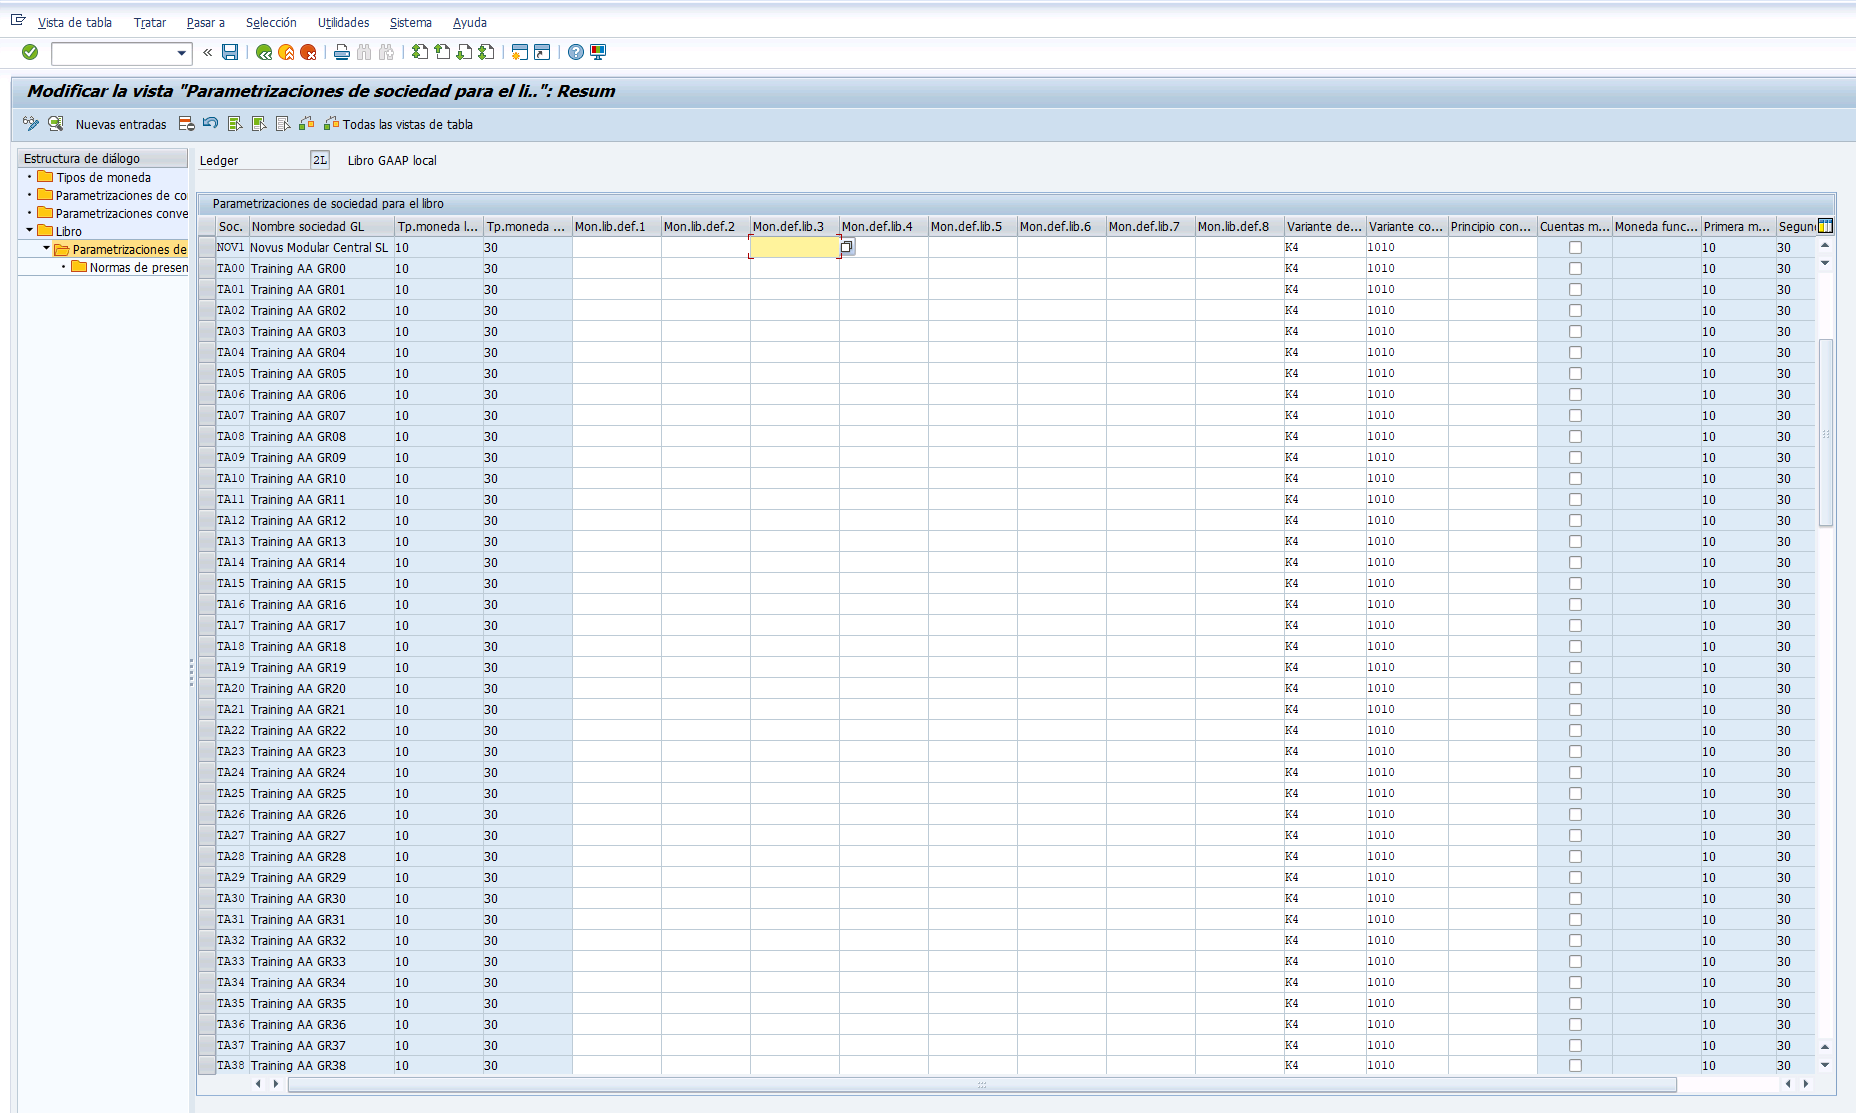Collapse the command field with chevrons
Screen dimensions: 1856x1113
pyautogui.click(x=207, y=52)
